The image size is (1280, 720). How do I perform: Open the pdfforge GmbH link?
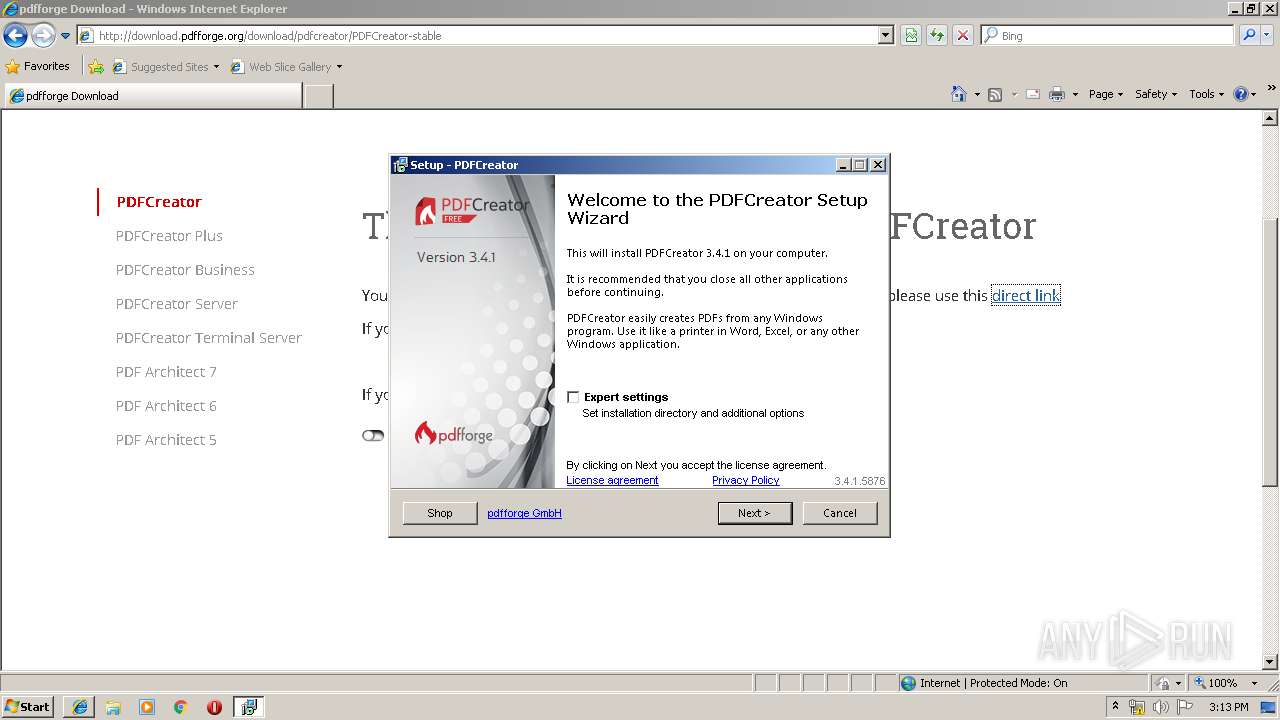pos(524,513)
